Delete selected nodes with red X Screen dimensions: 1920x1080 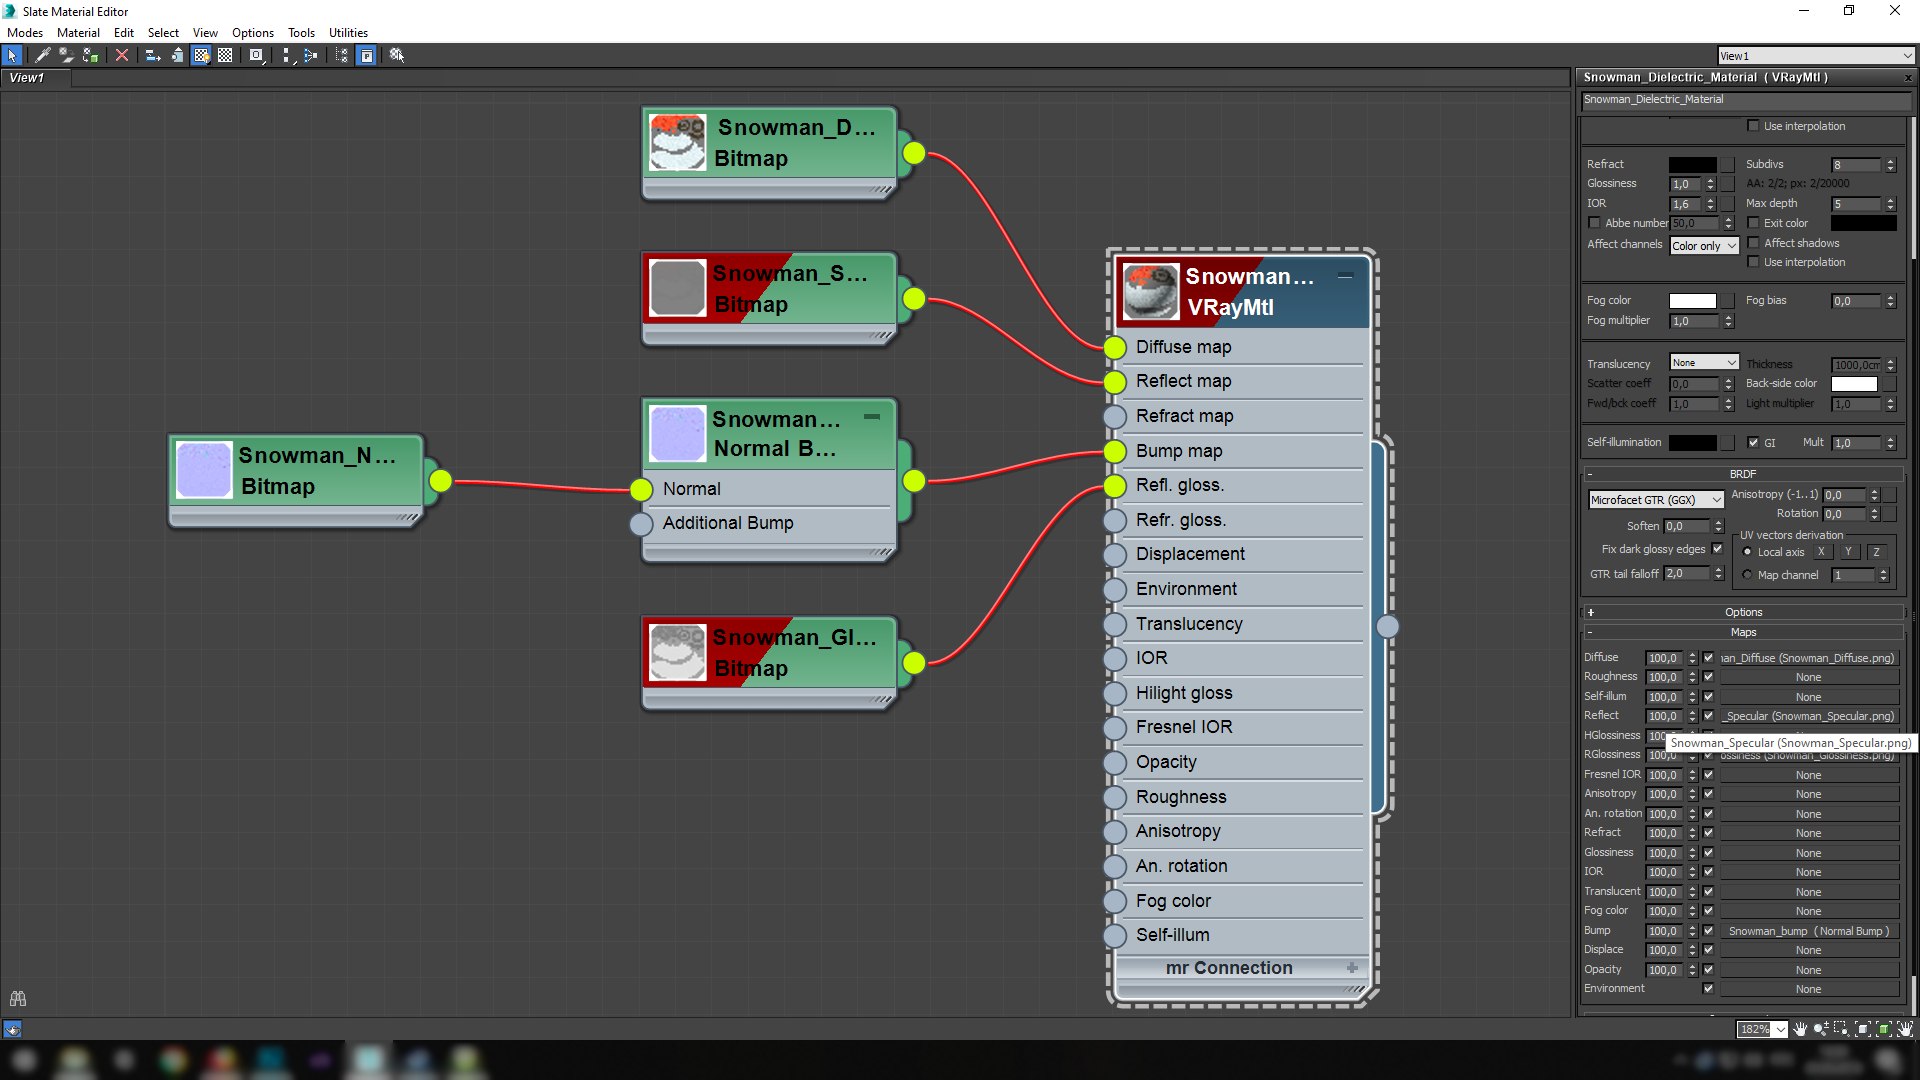122,55
